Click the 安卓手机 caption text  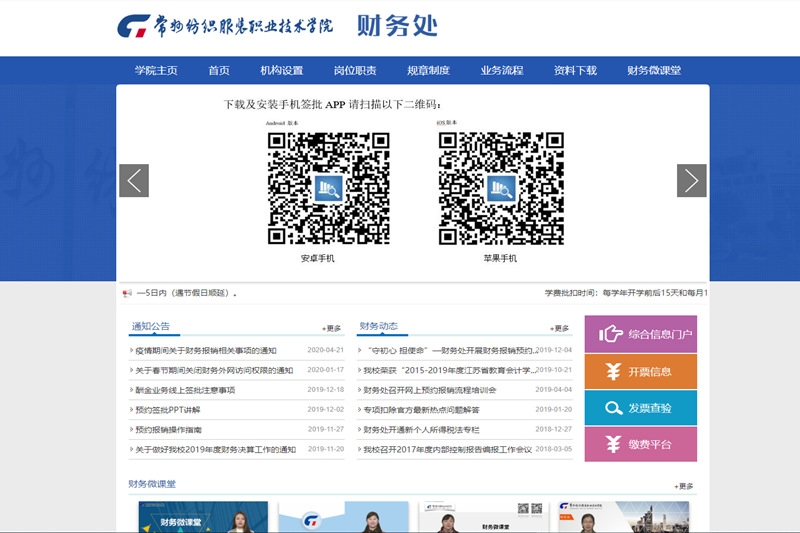[x=317, y=259]
